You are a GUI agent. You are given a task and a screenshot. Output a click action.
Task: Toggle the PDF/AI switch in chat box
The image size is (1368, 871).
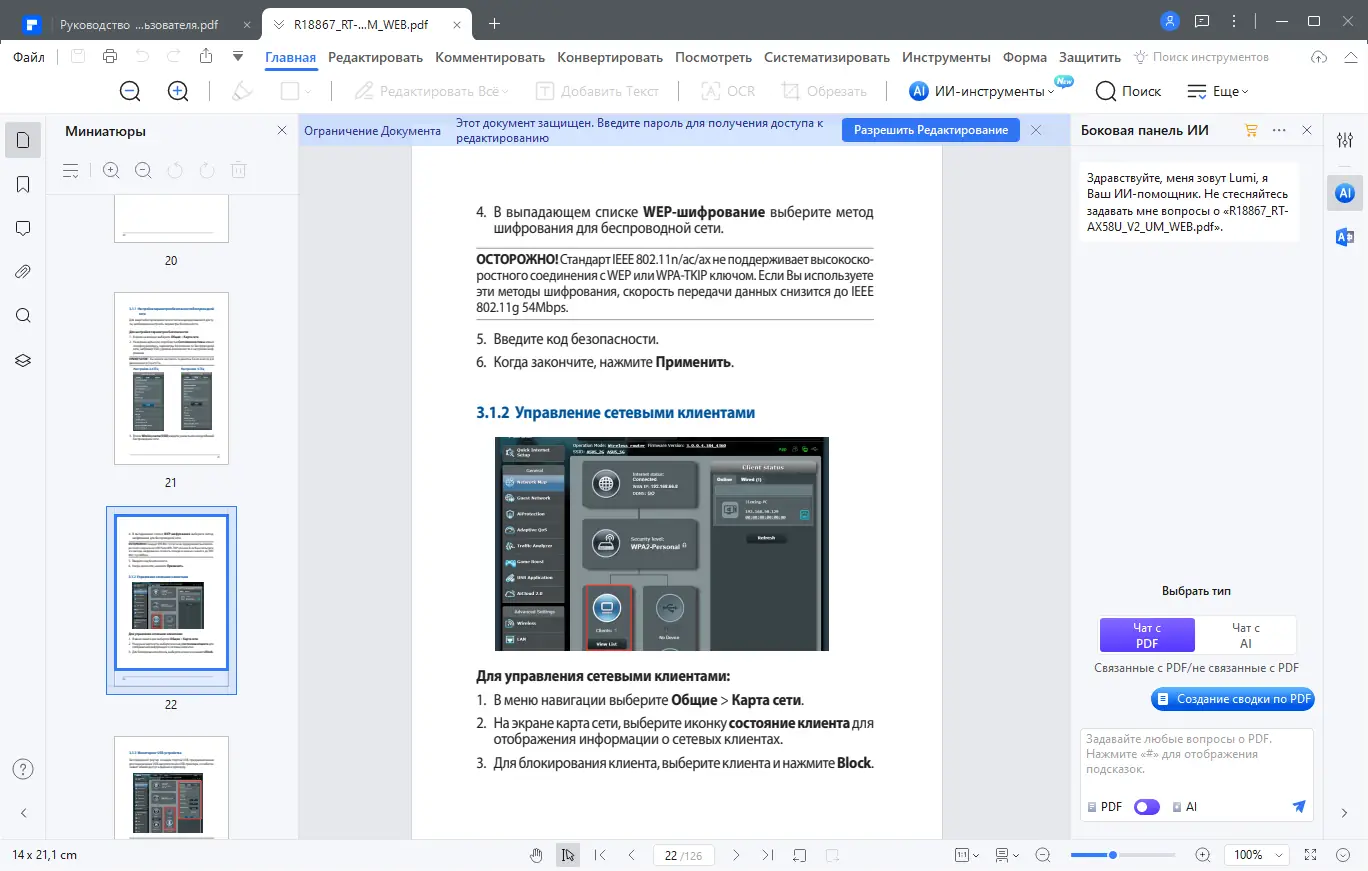[1147, 807]
